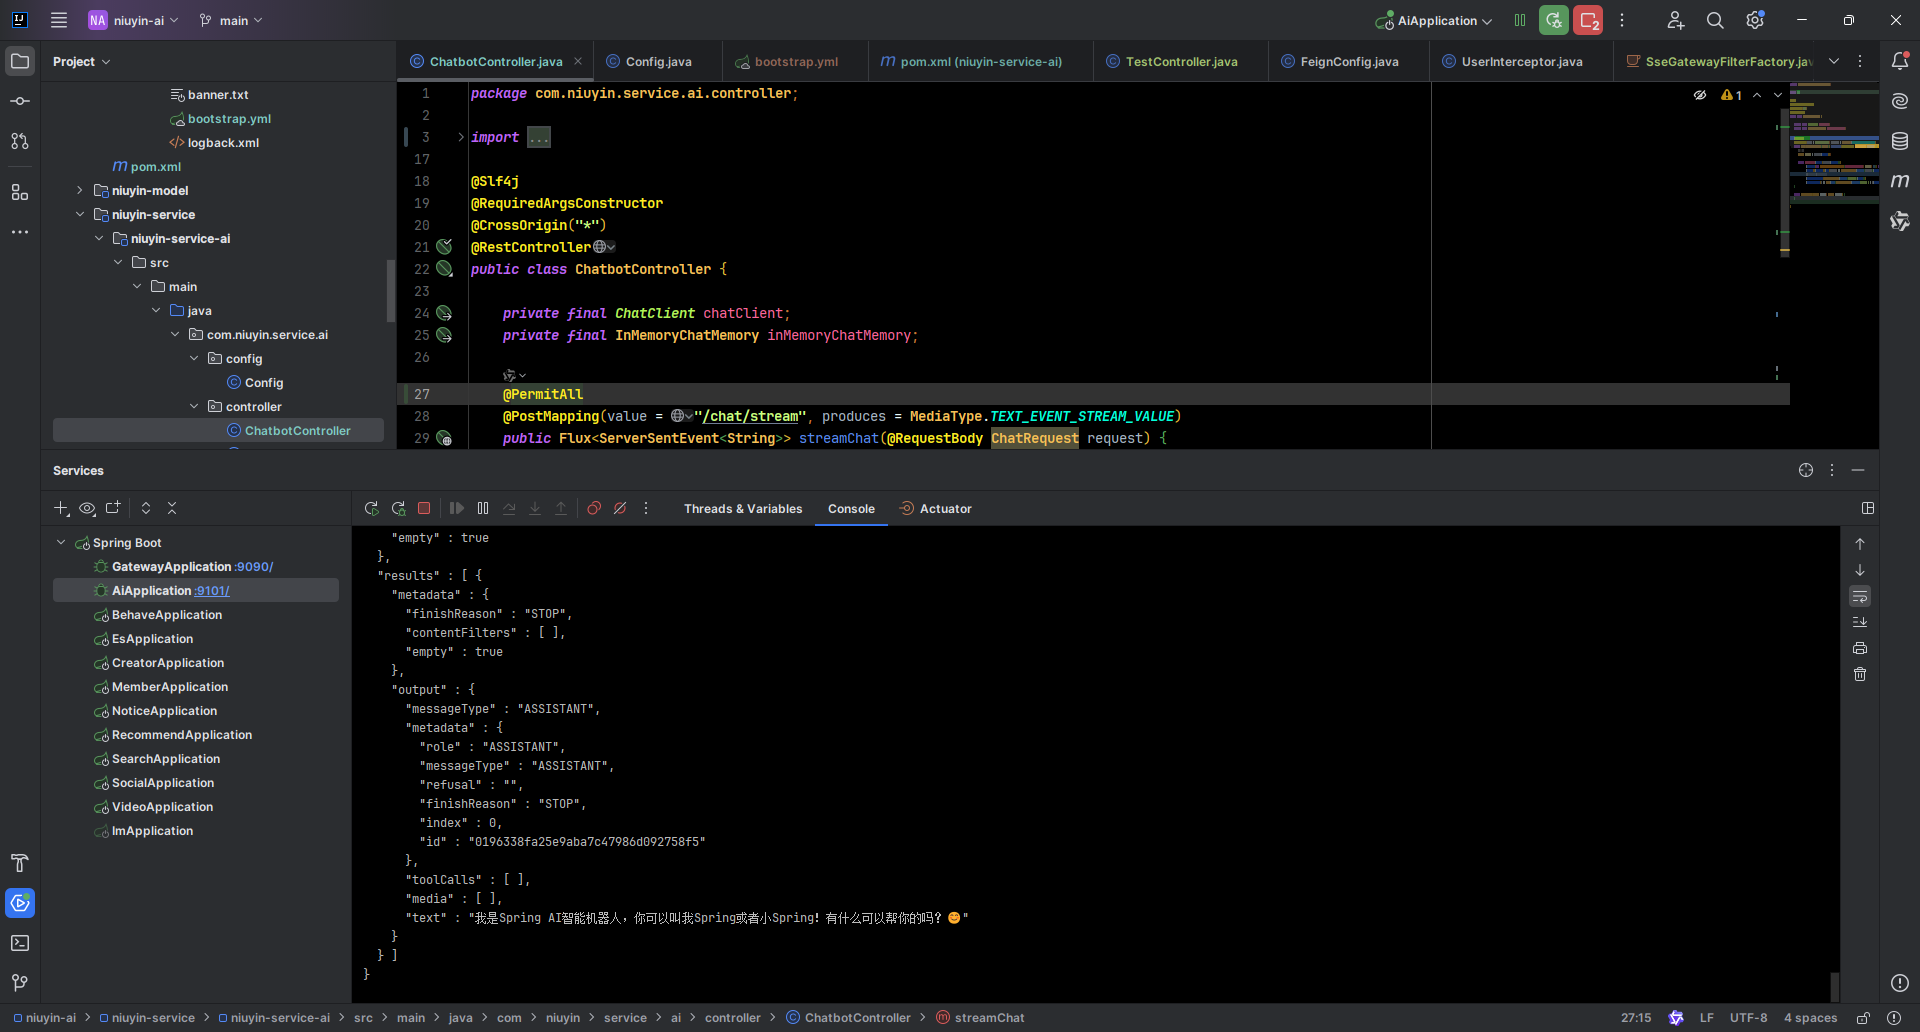Open the Actuator tab
1920x1032 pixels.
[x=935, y=508]
